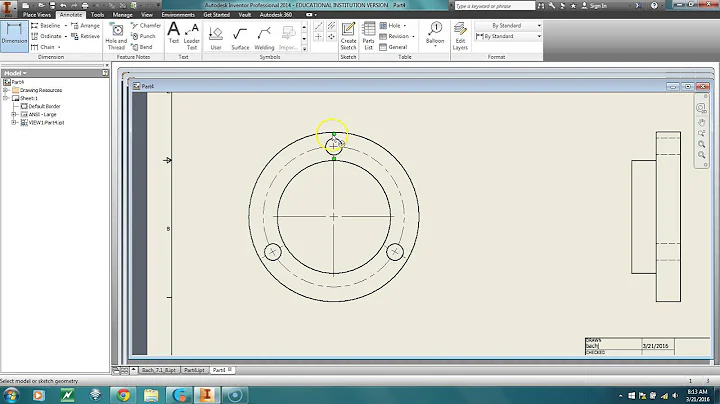The width and height of the screenshot is (720, 404).
Task: Insert a User symbol
Action: [216, 38]
